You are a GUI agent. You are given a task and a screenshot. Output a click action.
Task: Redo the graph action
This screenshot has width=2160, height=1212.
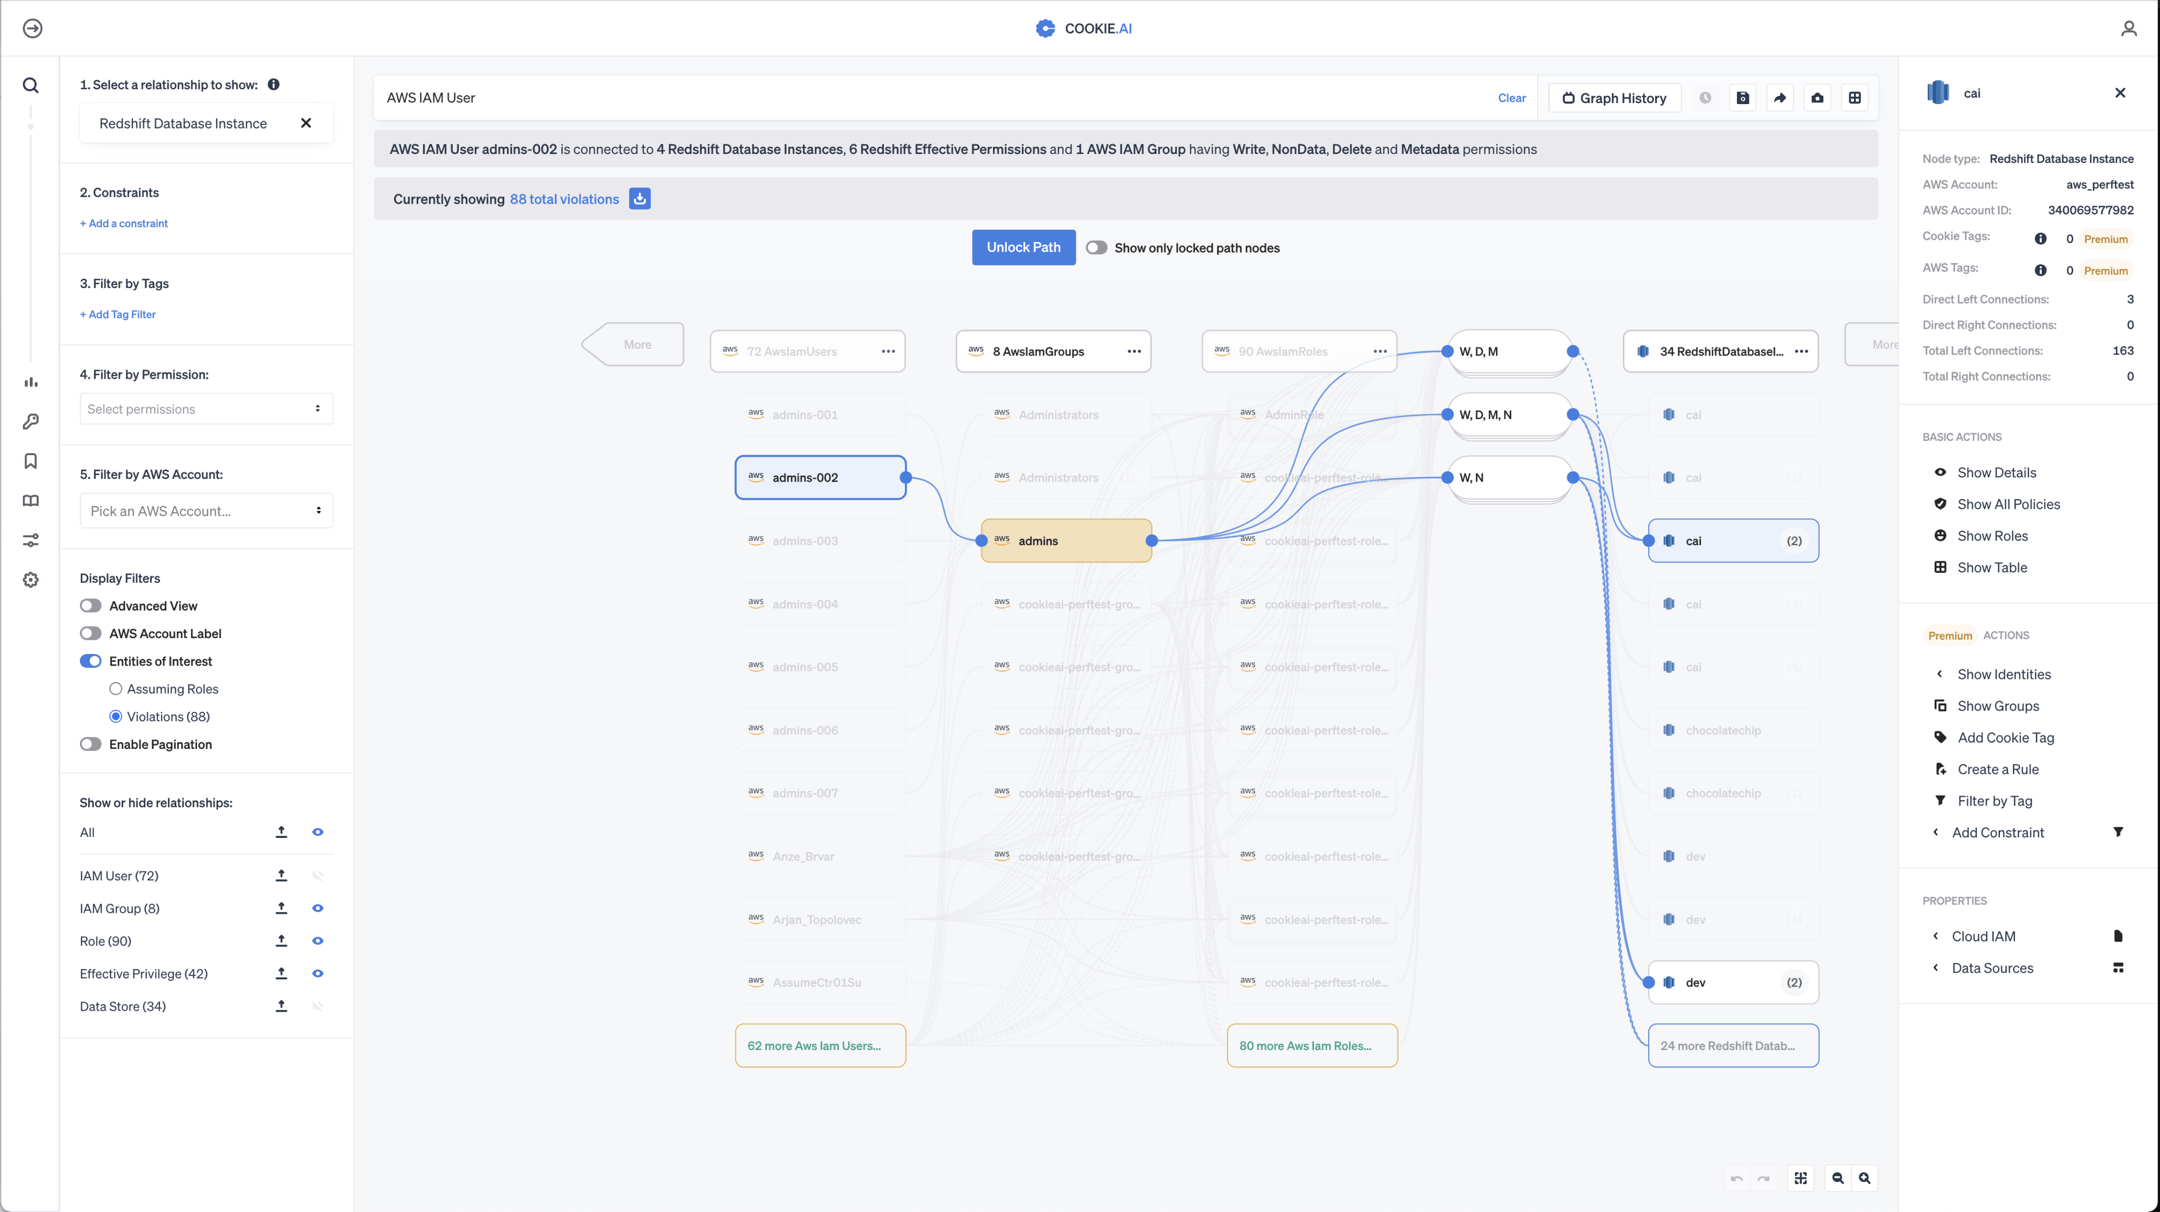[x=1763, y=1179]
